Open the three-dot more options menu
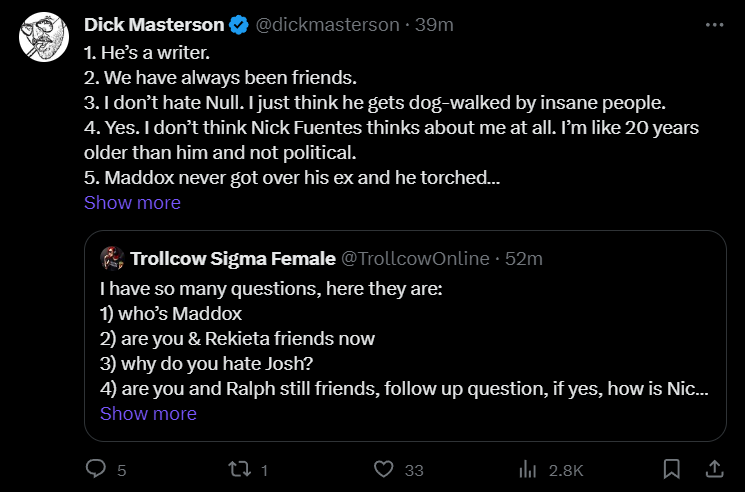 713,24
